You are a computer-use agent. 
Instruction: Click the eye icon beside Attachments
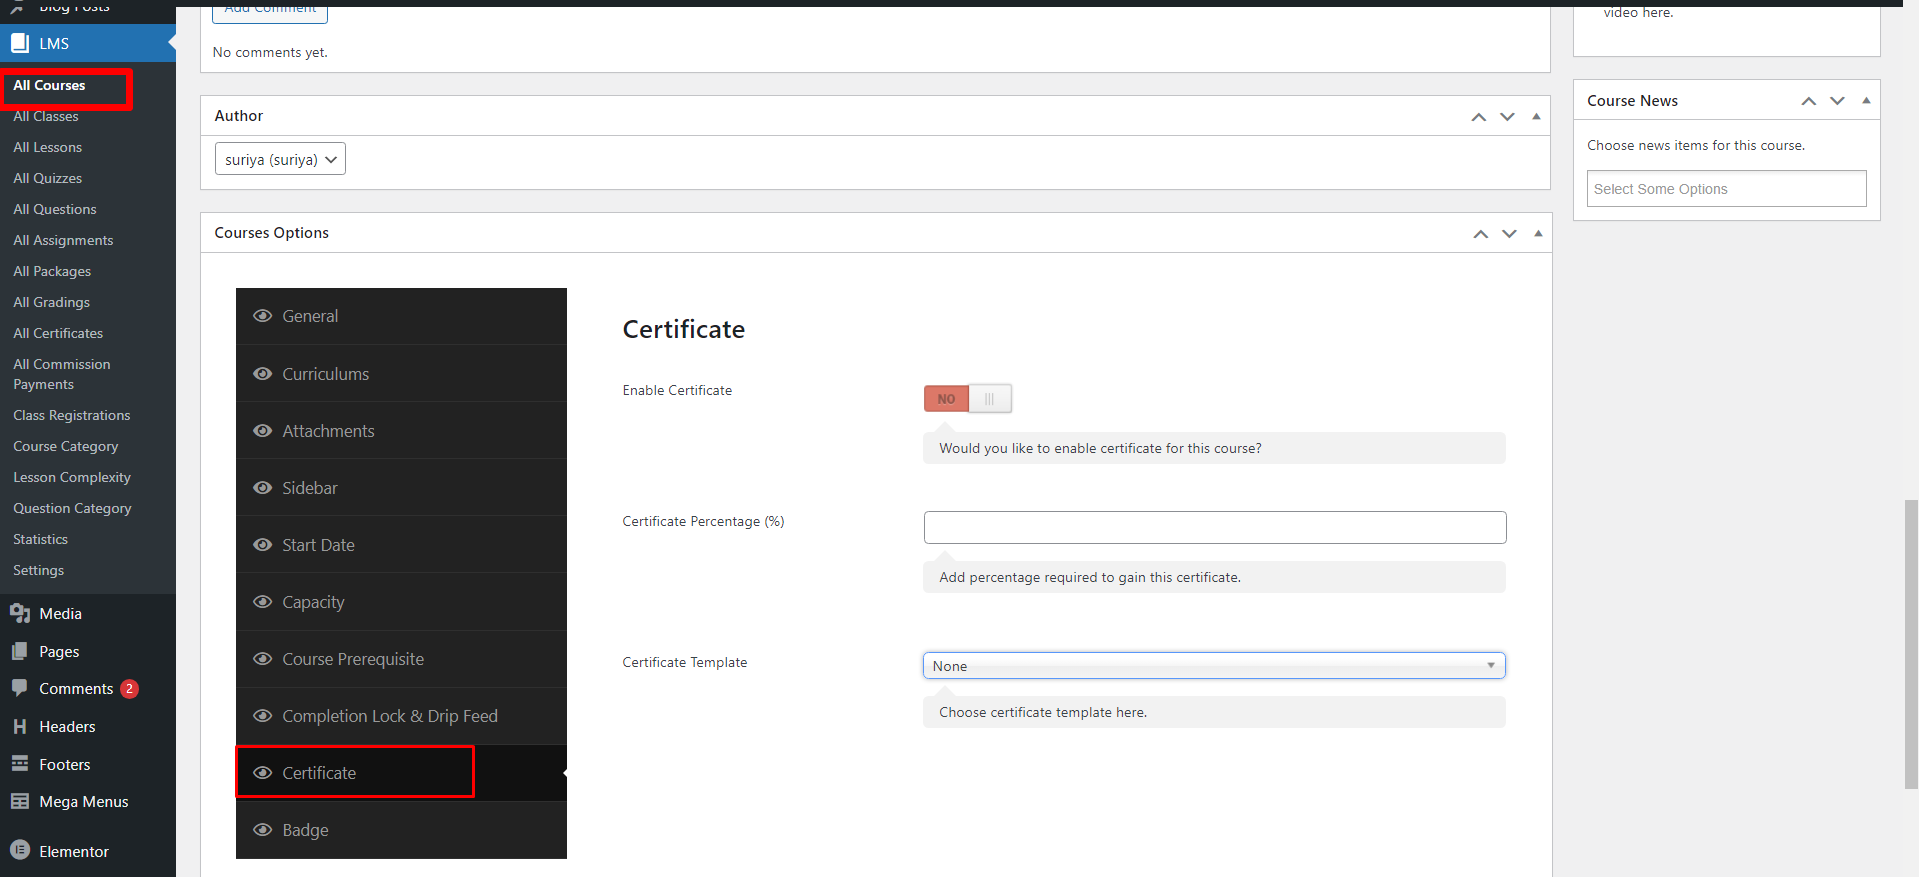point(263,431)
